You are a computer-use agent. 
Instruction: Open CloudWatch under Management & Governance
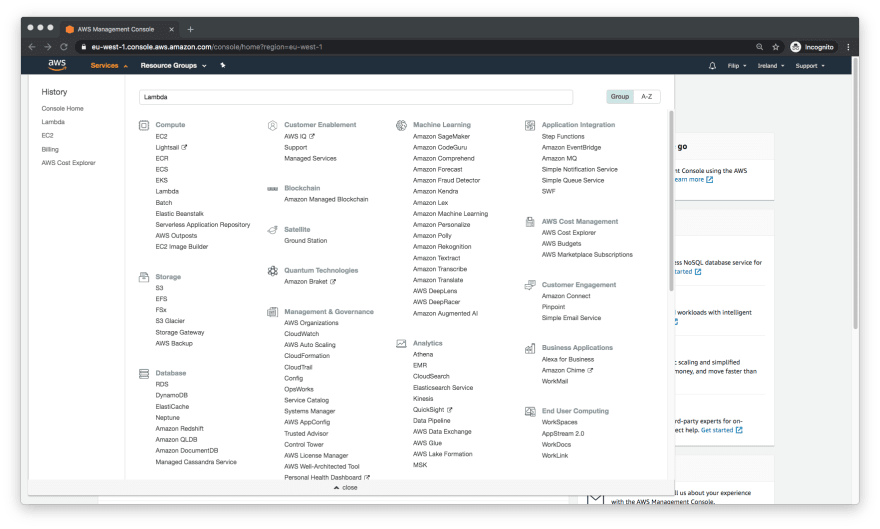[x=301, y=334]
